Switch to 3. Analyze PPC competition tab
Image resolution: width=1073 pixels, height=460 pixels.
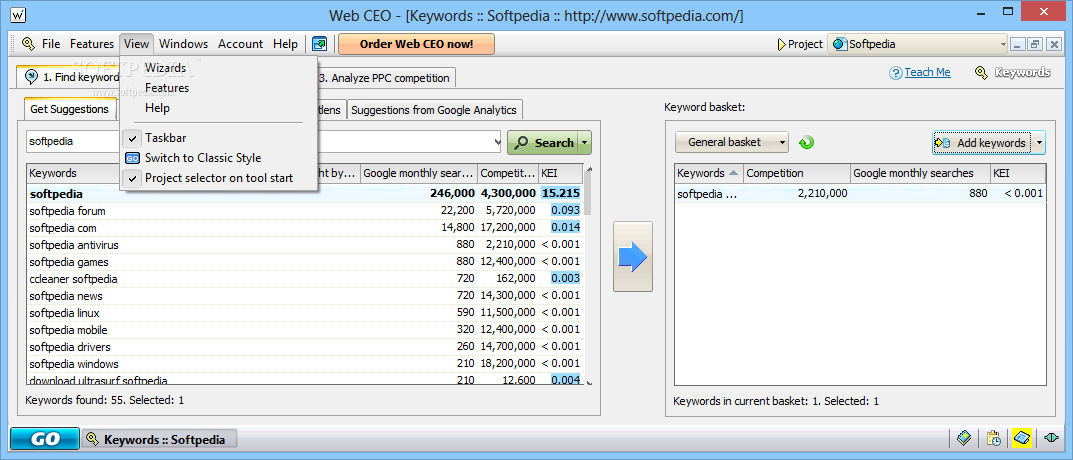(x=384, y=78)
